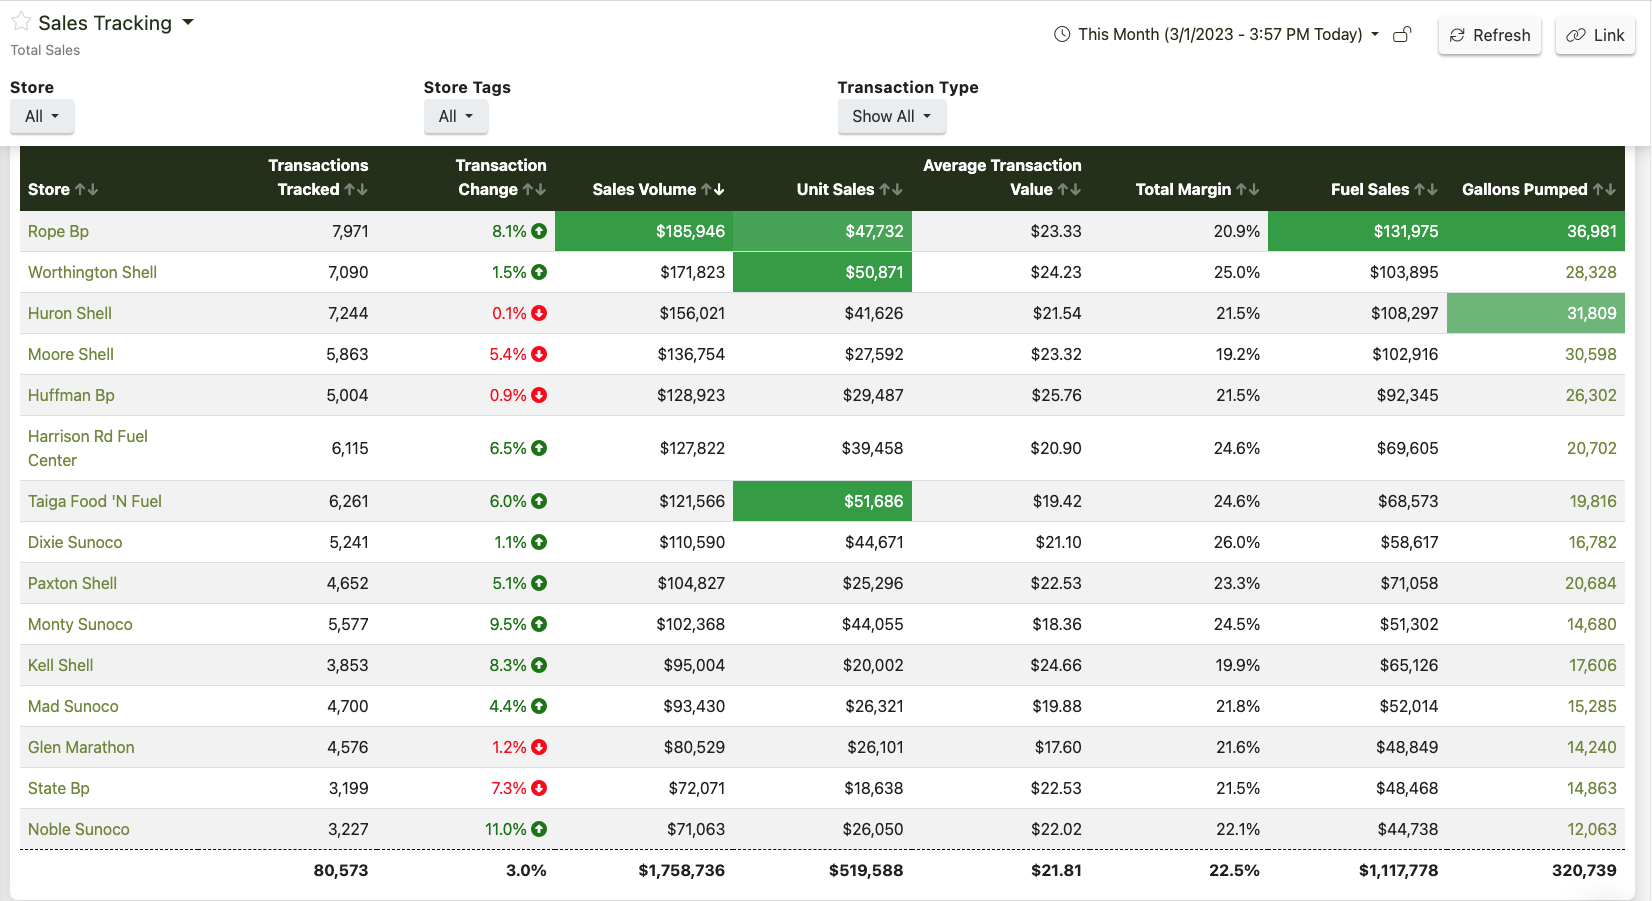Expand the Transaction Type Show All dropdown

pyautogui.click(x=892, y=116)
